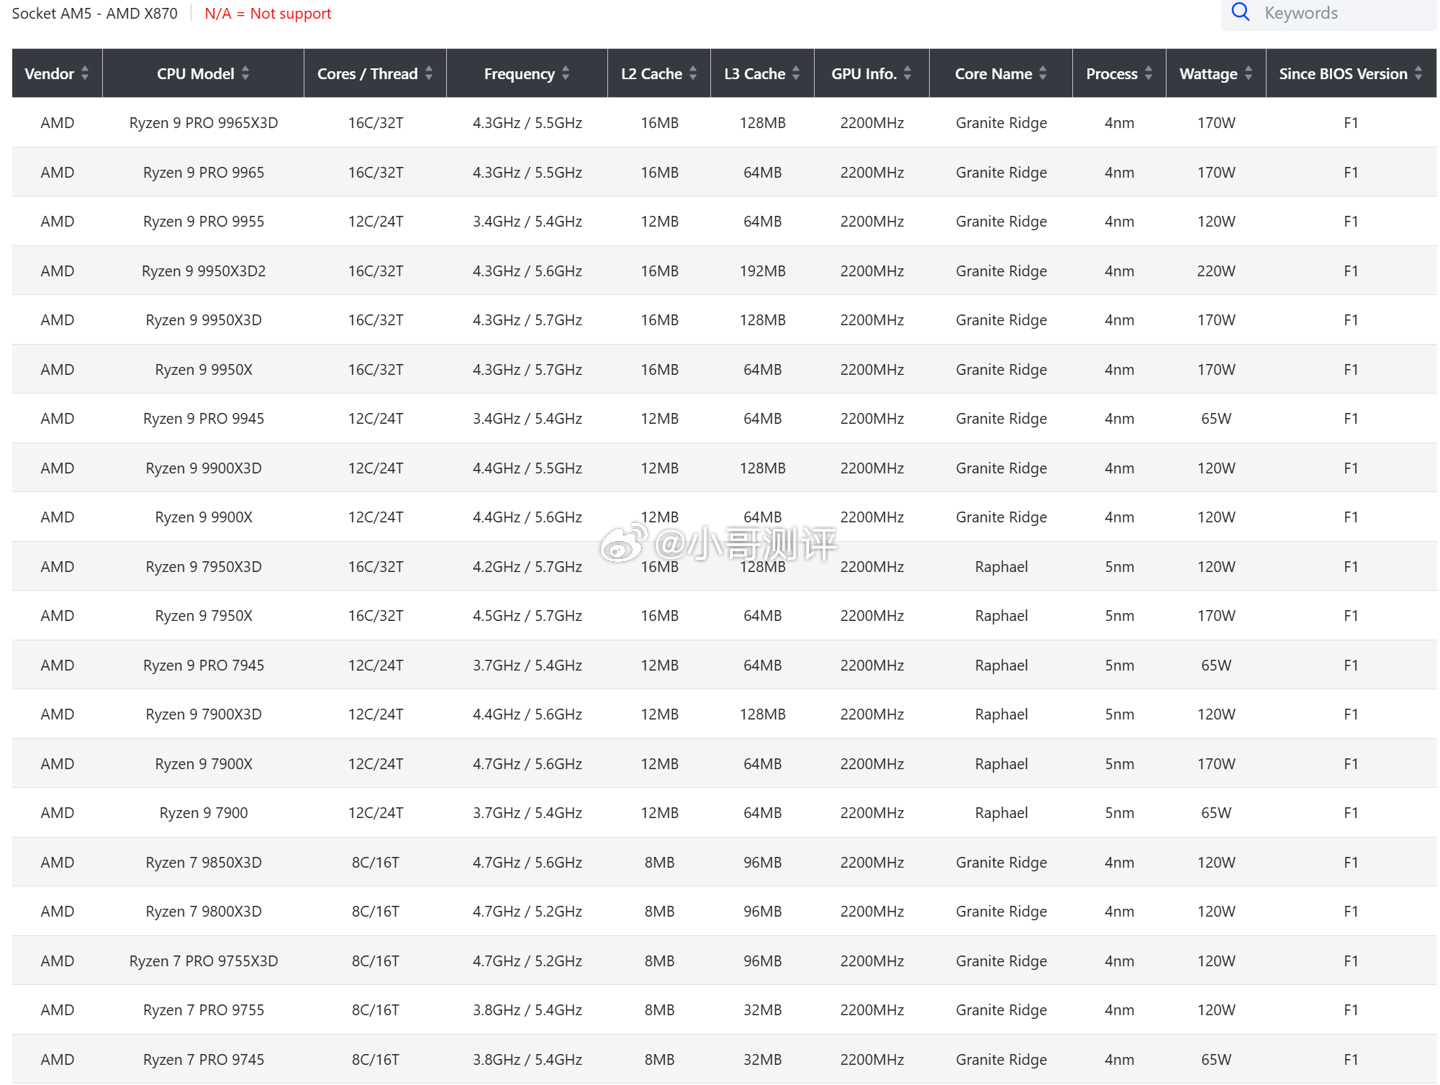The image size is (1440, 1085).
Task: Select the Ryzen 9 7900X3D model cell
Action: pyautogui.click(x=204, y=715)
